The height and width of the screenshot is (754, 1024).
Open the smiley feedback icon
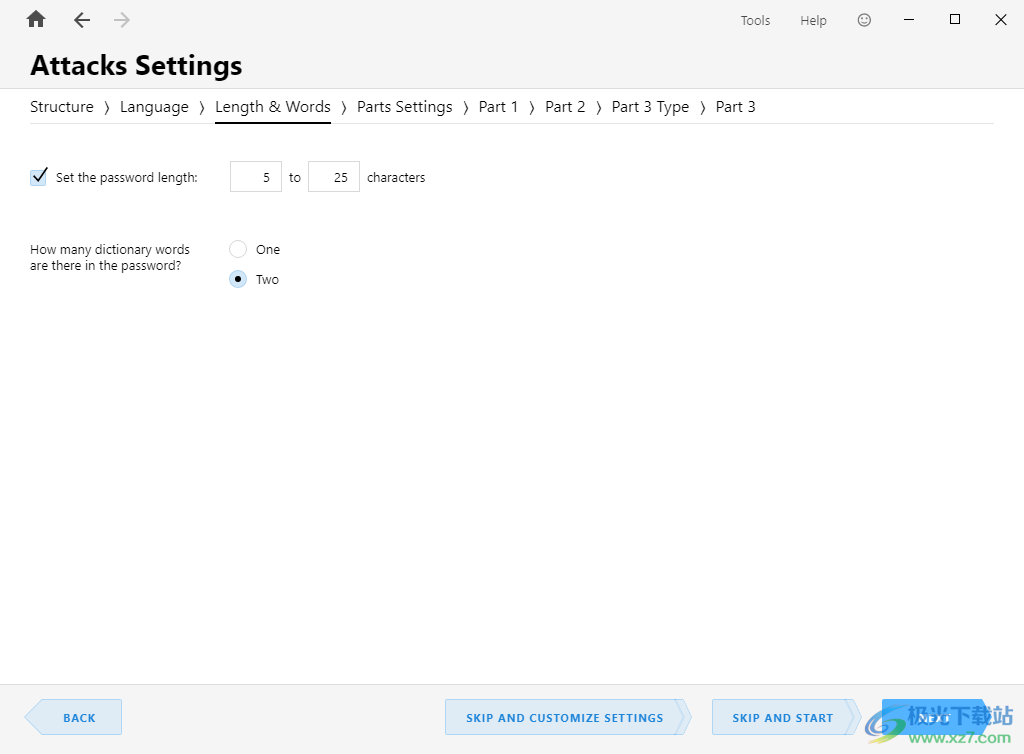[864, 20]
